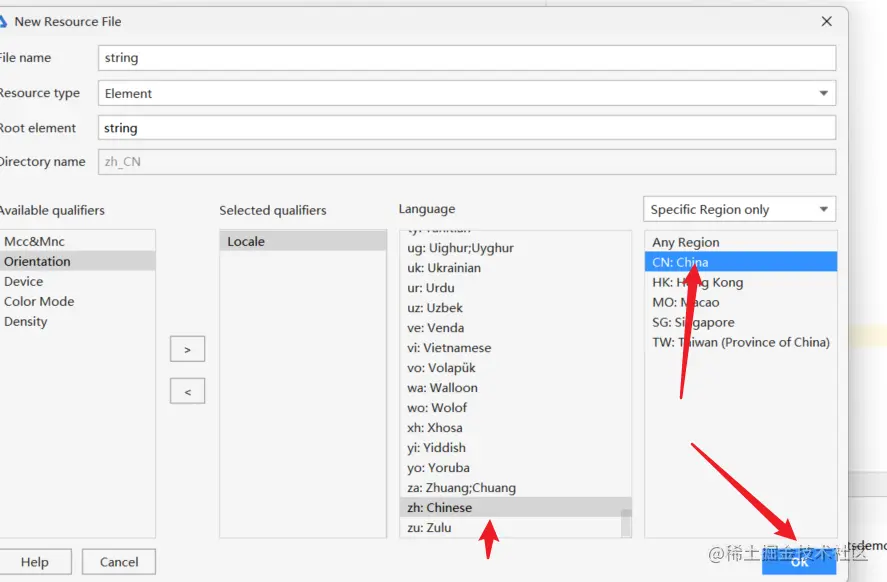The image size is (887, 582).
Task: Click the Help button
Action: pyautogui.click(x=35, y=562)
